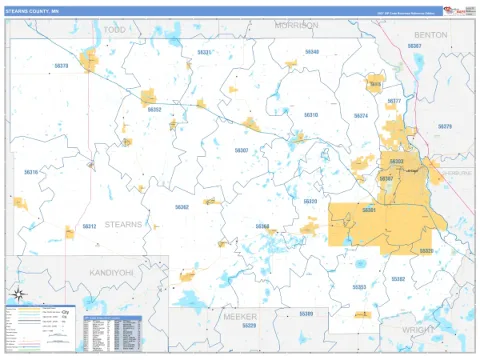Screen dimensions: 480x360
Task: Click ZIP code label 56387
Action: [386, 179]
